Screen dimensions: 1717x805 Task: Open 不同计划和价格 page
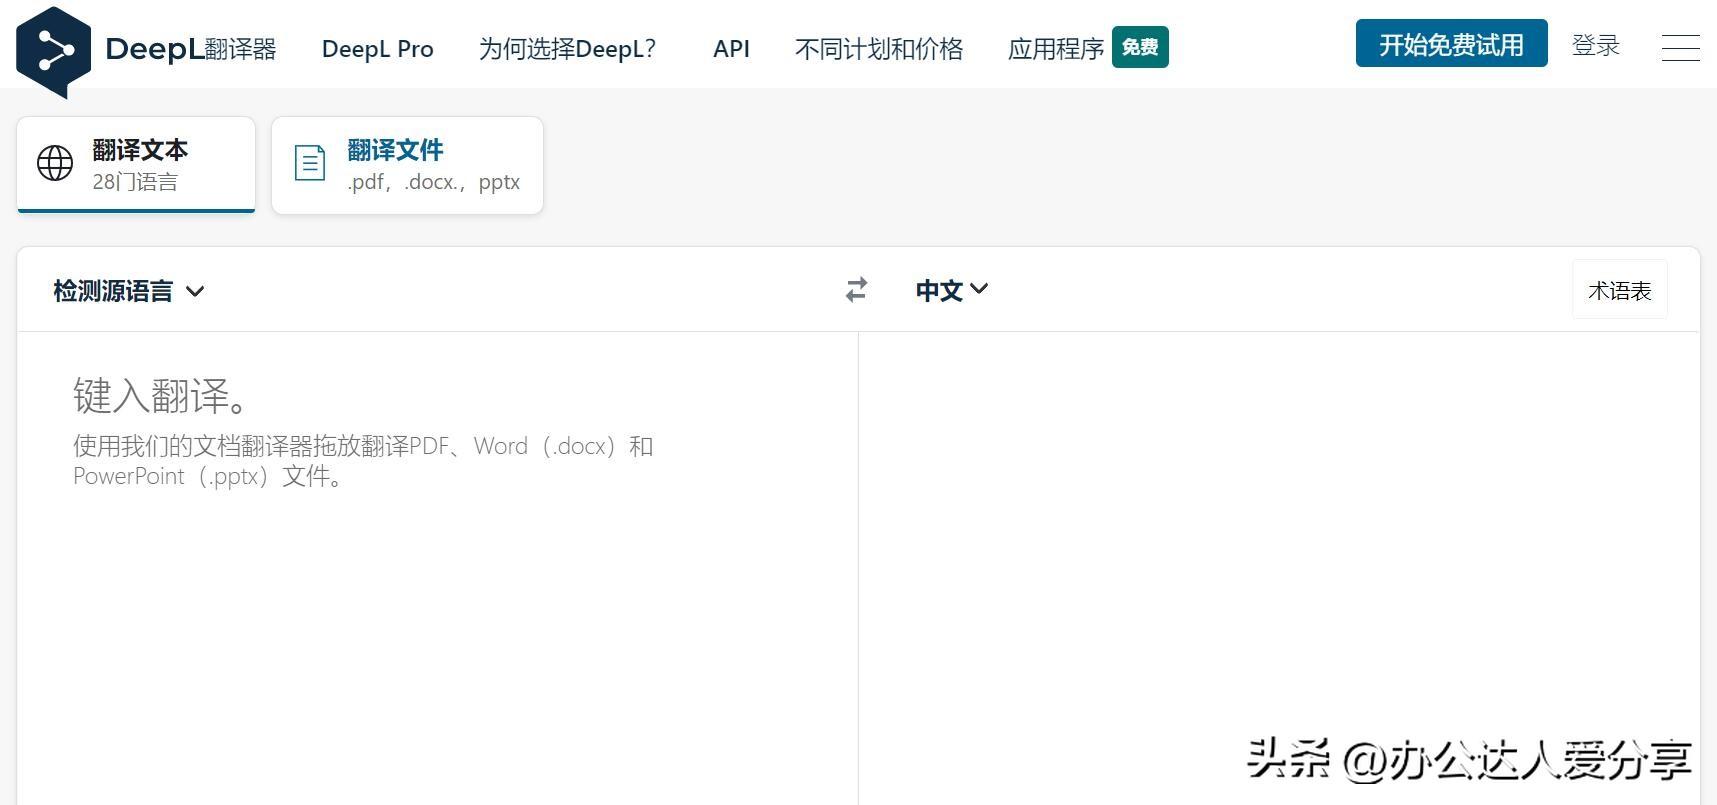[878, 49]
